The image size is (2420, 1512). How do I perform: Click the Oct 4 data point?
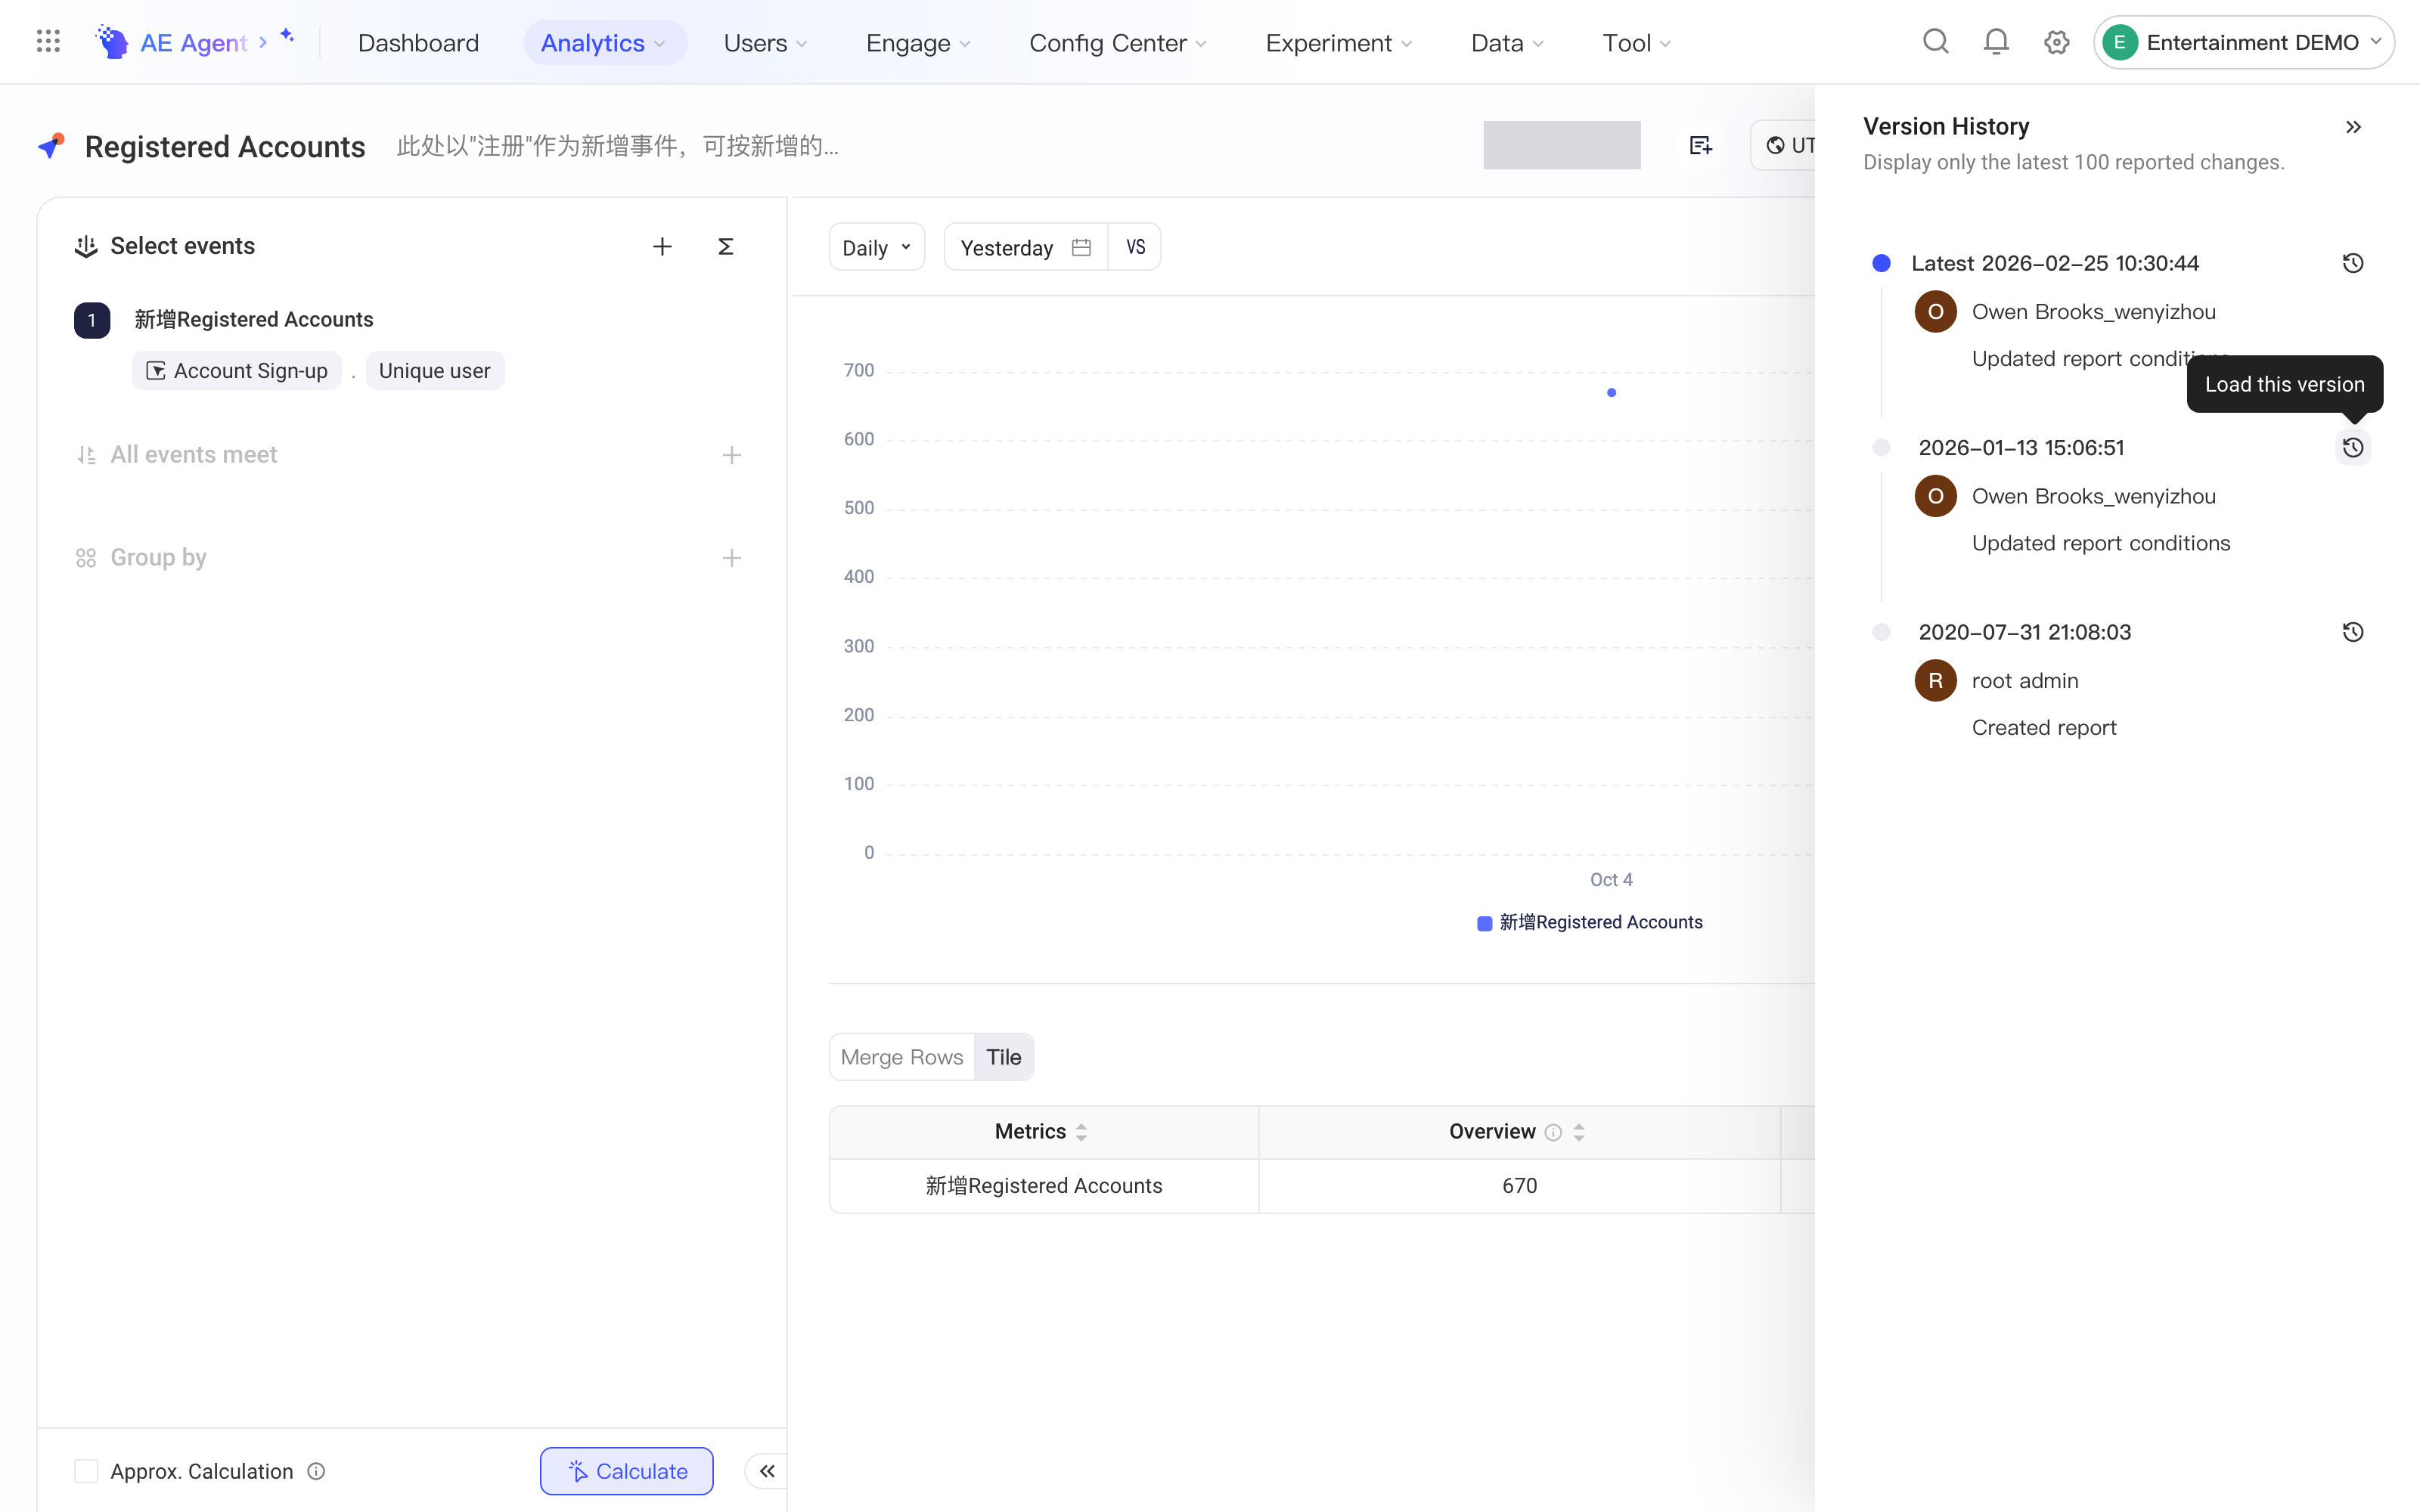1611,392
